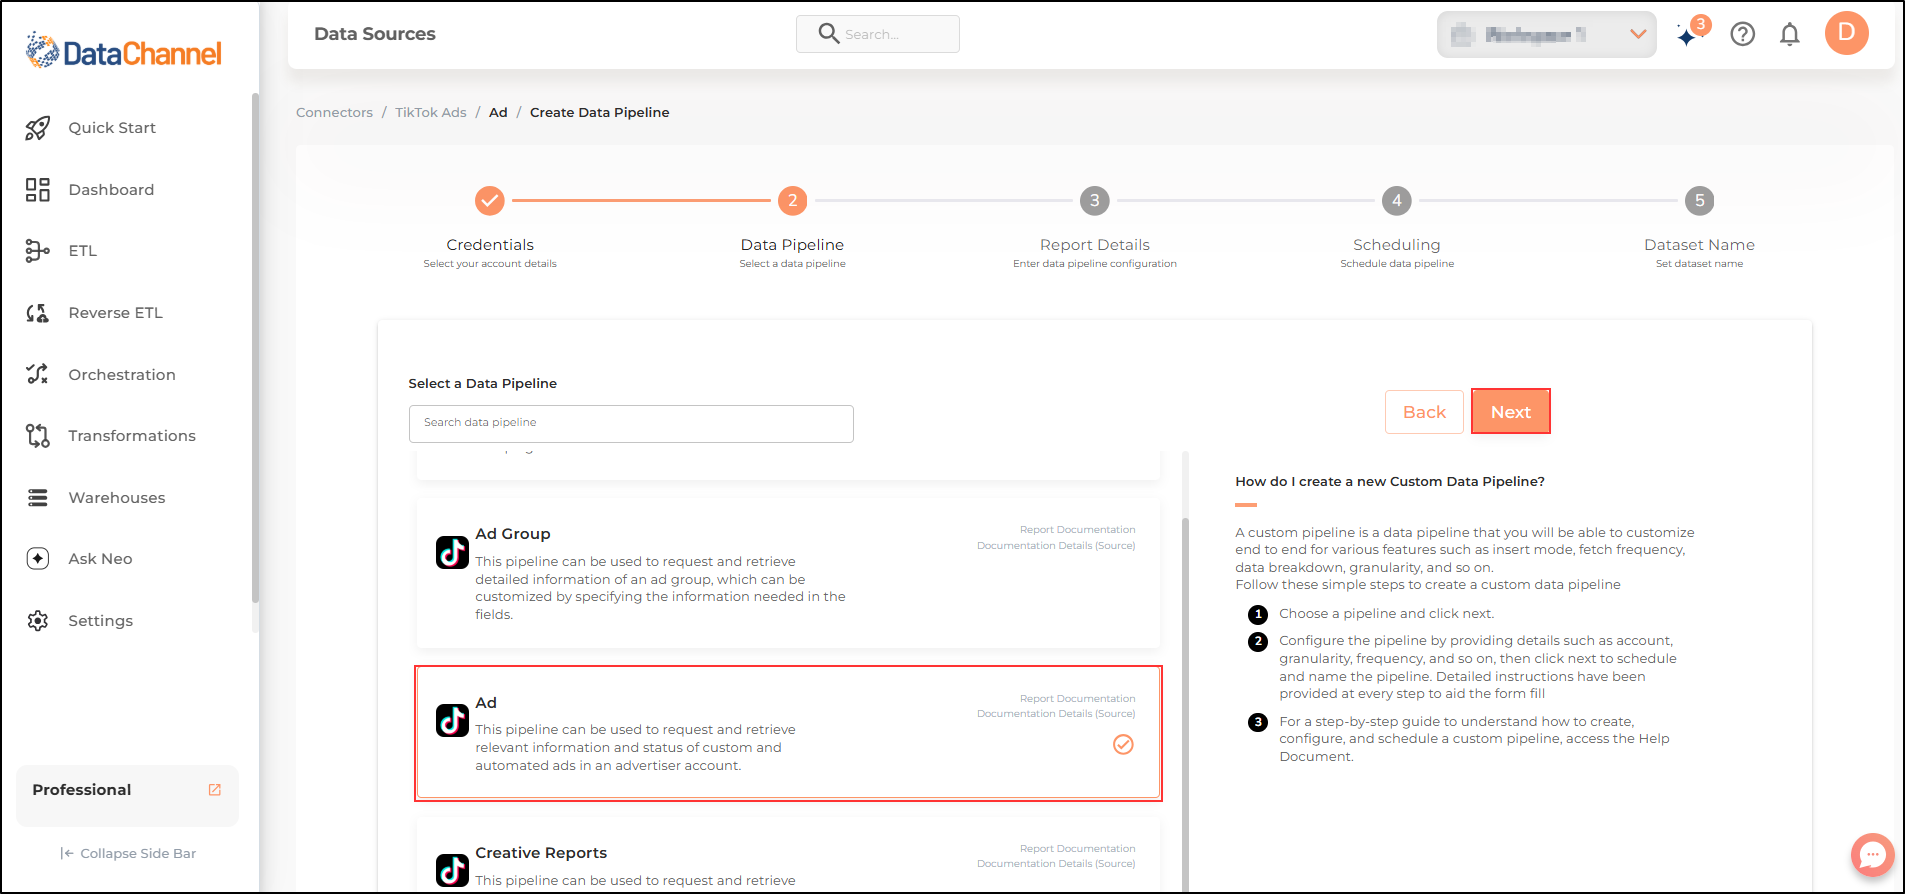This screenshot has height=894, width=1905.
Task: Click step 4 Scheduling circle
Action: coord(1397,201)
